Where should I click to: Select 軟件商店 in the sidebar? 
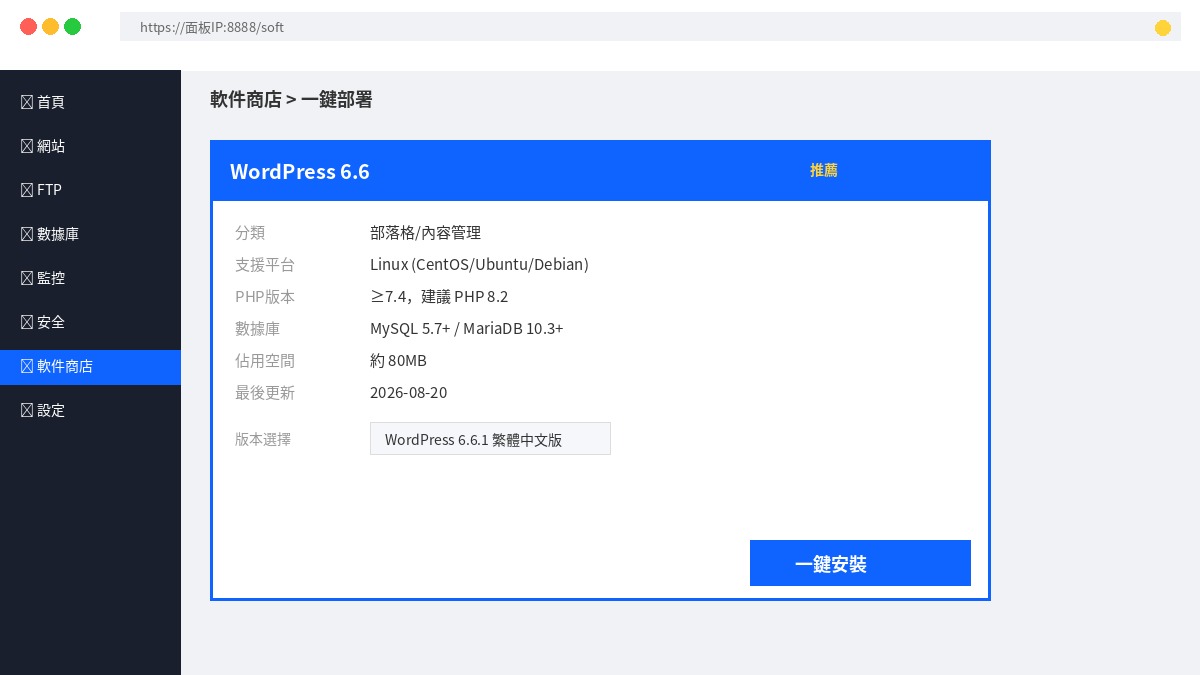tap(90, 367)
